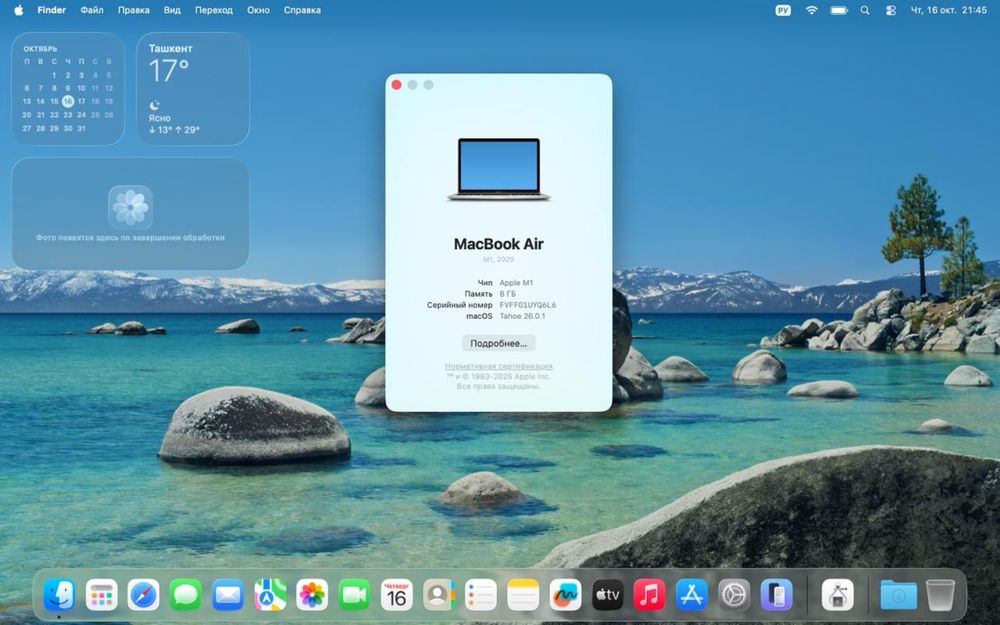The width and height of the screenshot is (1000, 625).
Task: Open the Файл menu
Action: (92, 10)
